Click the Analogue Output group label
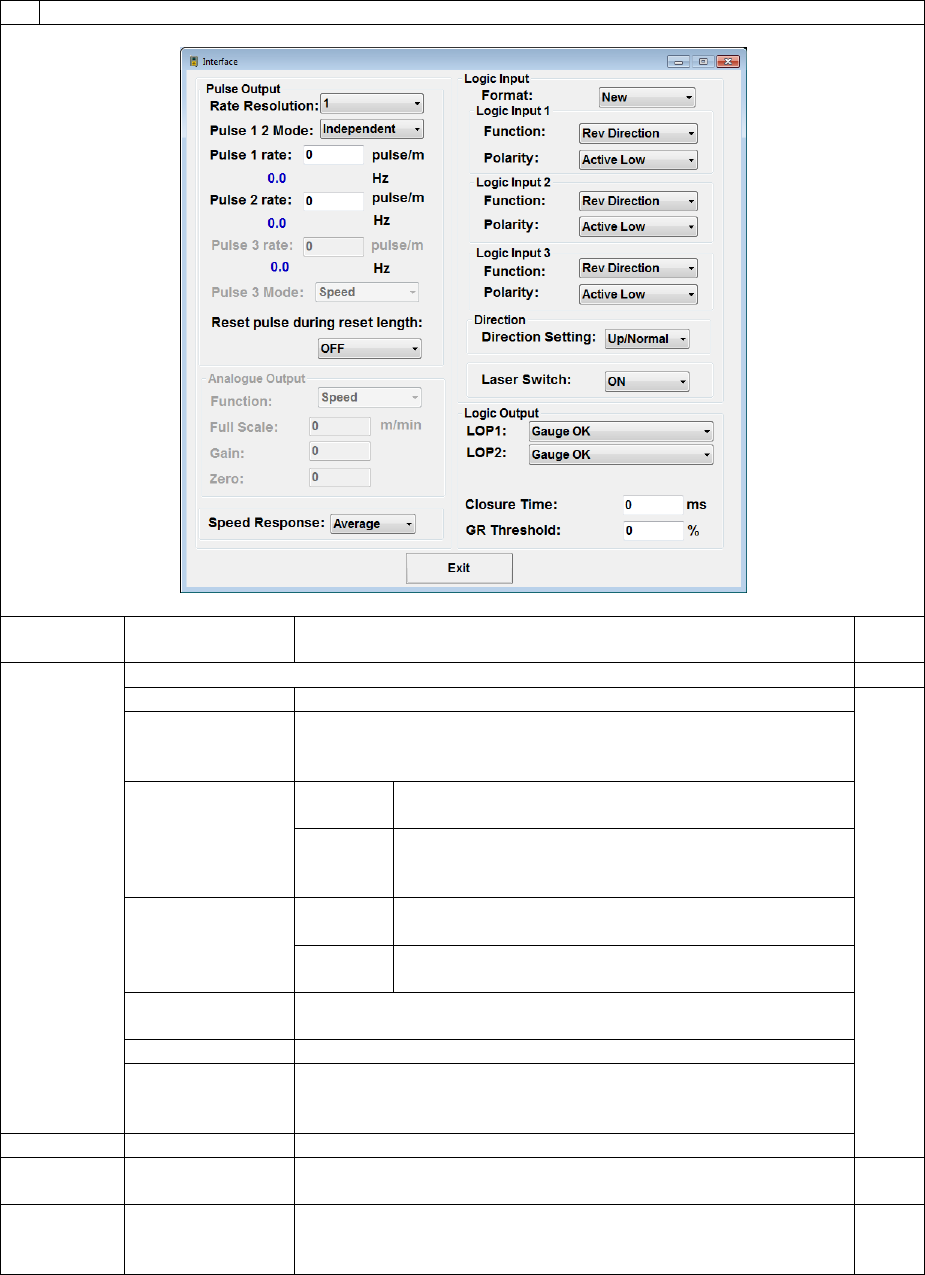The height and width of the screenshot is (1275, 925). click(x=256, y=379)
